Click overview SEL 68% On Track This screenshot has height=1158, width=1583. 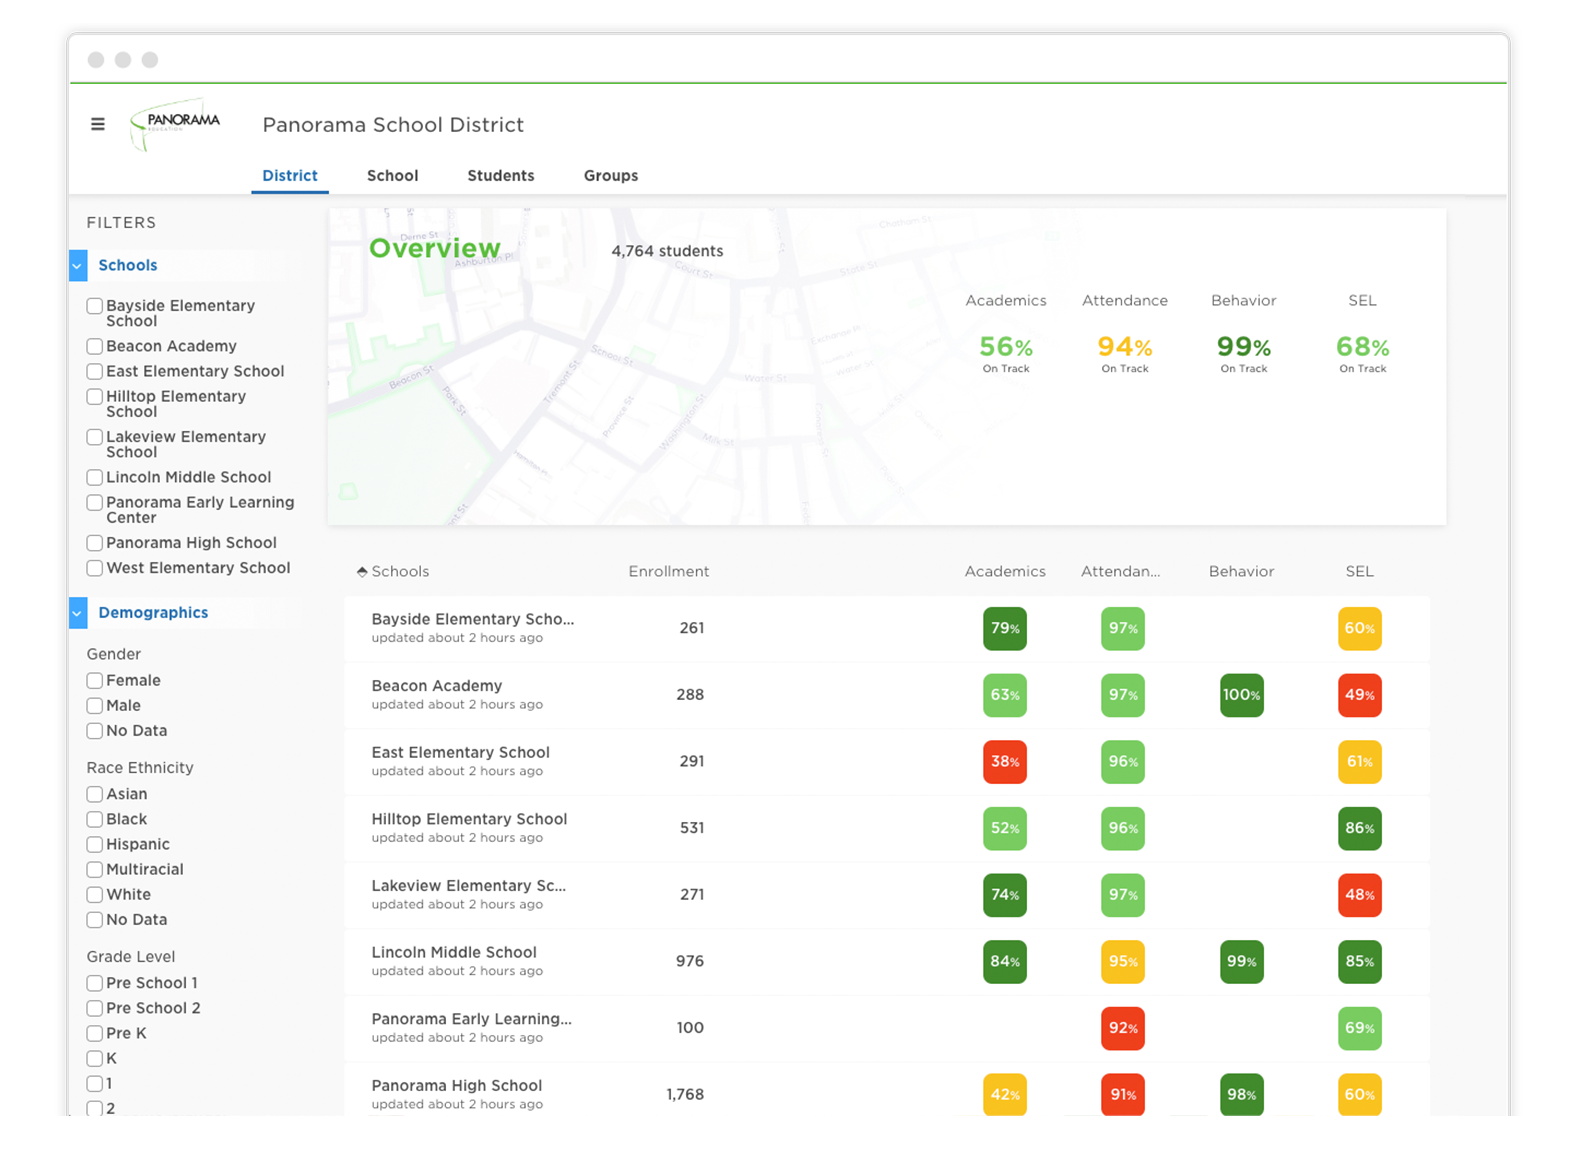pos(1363,354)
